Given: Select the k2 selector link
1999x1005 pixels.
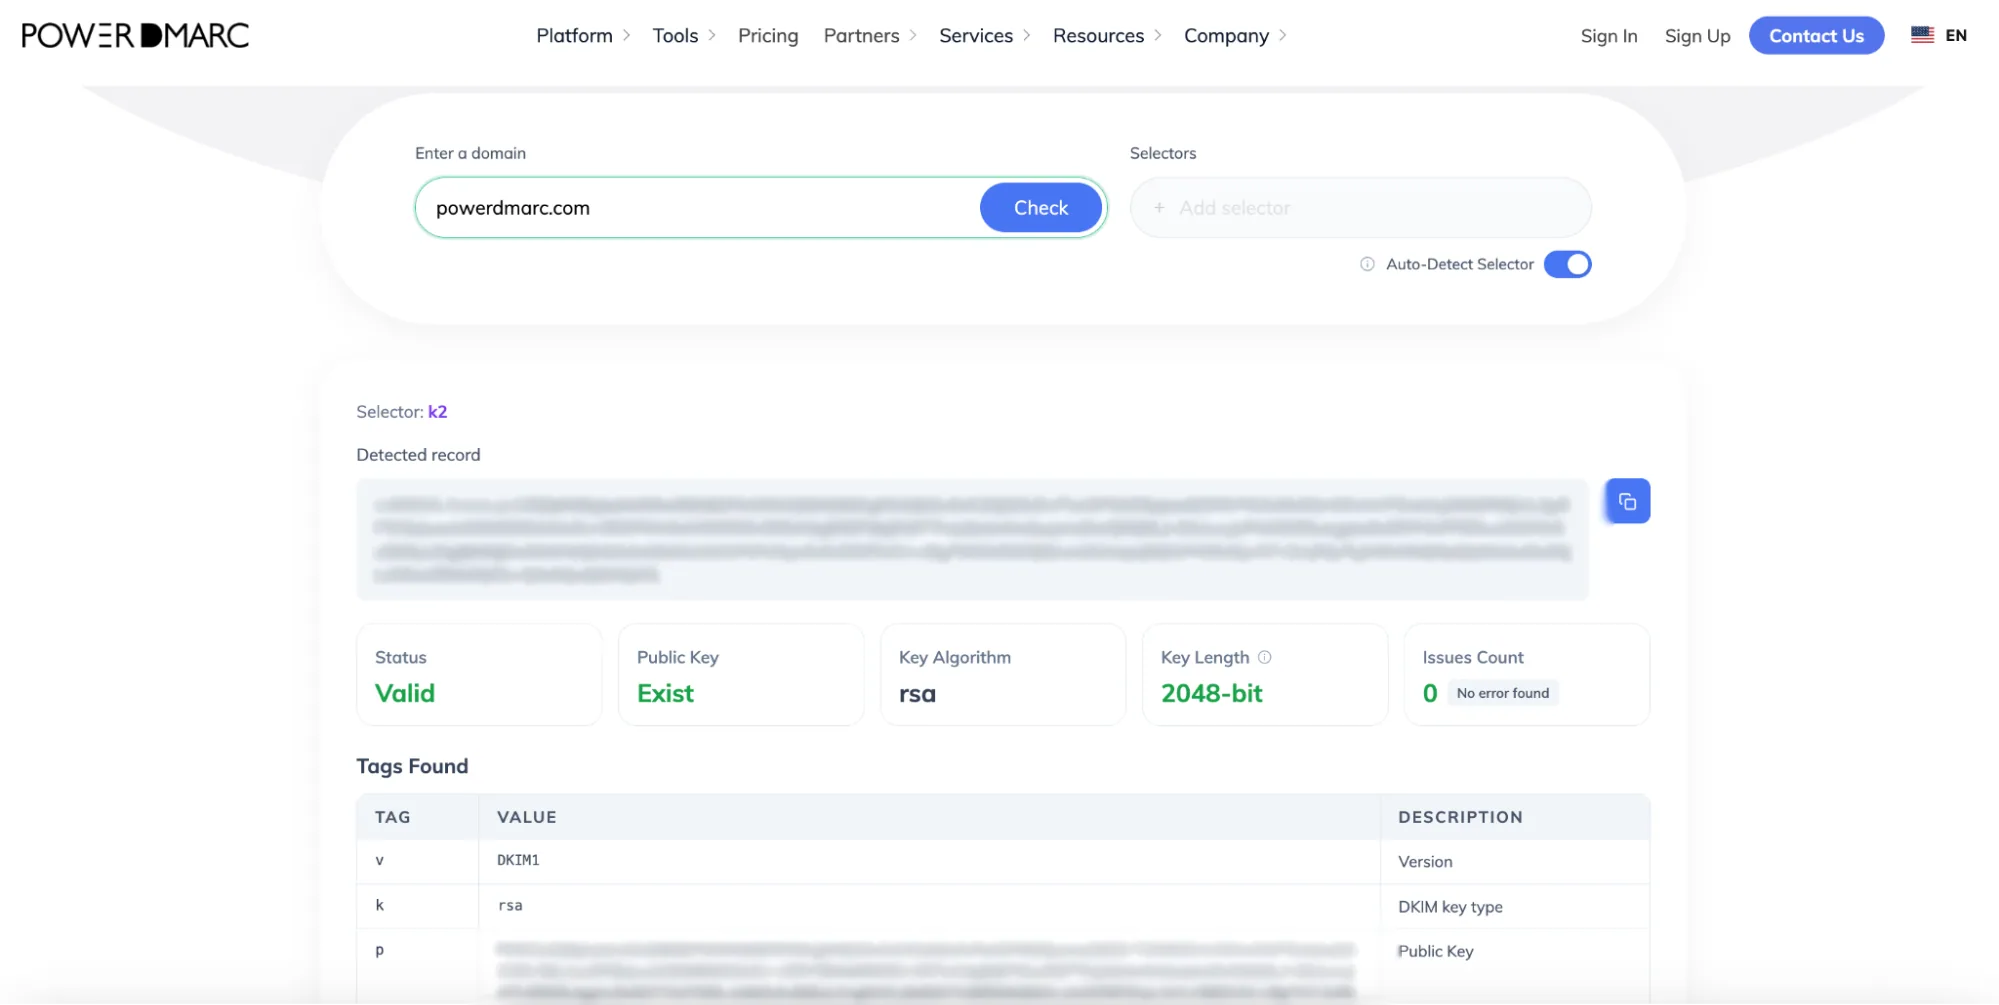Looking at the screenshot, I should [x=437, y=411].
